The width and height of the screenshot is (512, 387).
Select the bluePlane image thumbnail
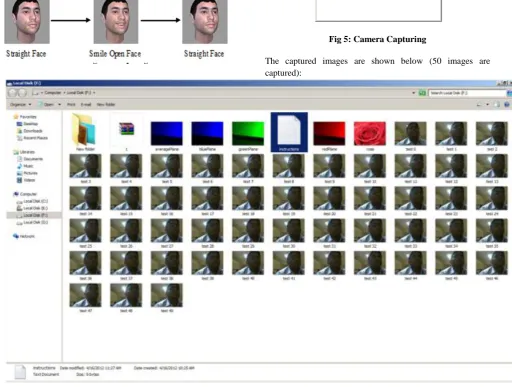pyautogui.click(x=207, y=133)
